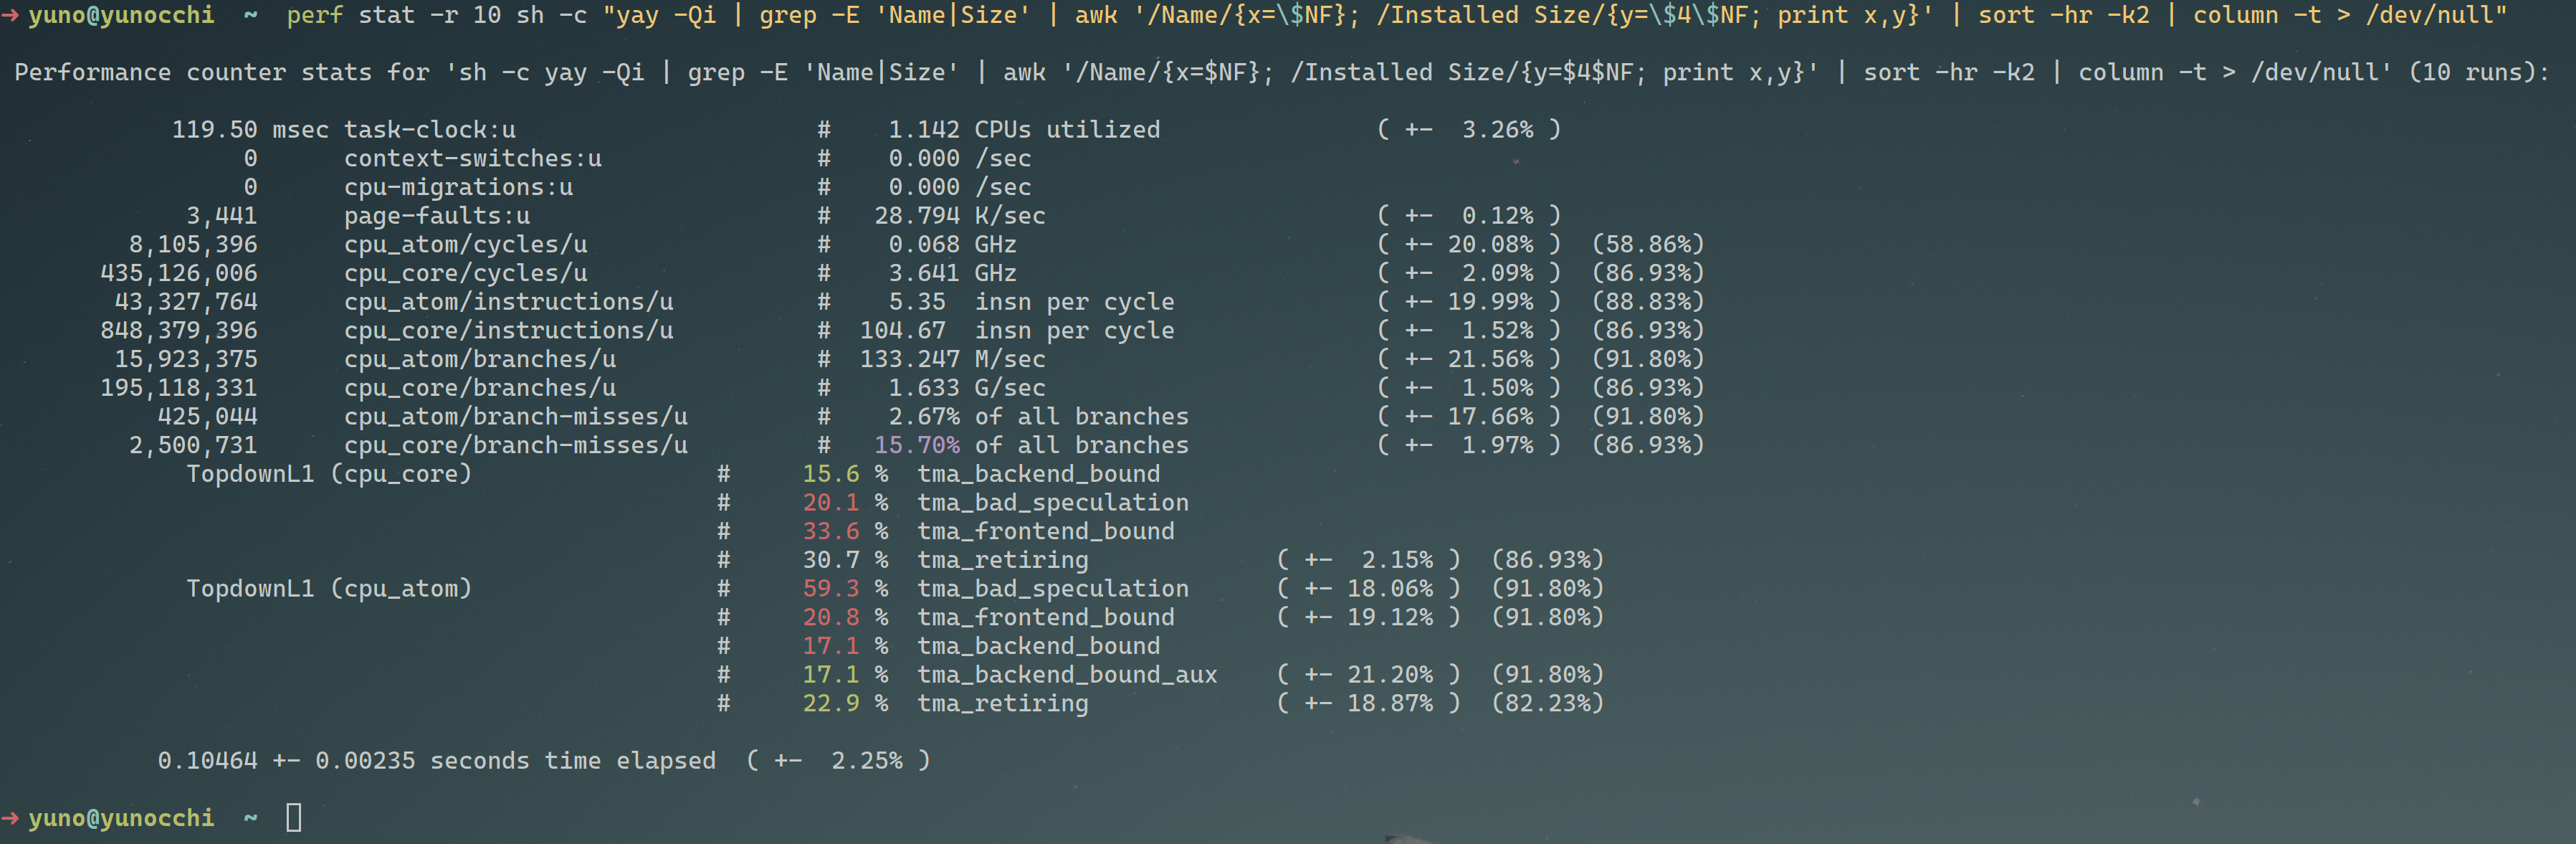2576x844 pixels.
Task: Click the TopdownL1 (cpu_atom) heading
Action: (329, 589)
